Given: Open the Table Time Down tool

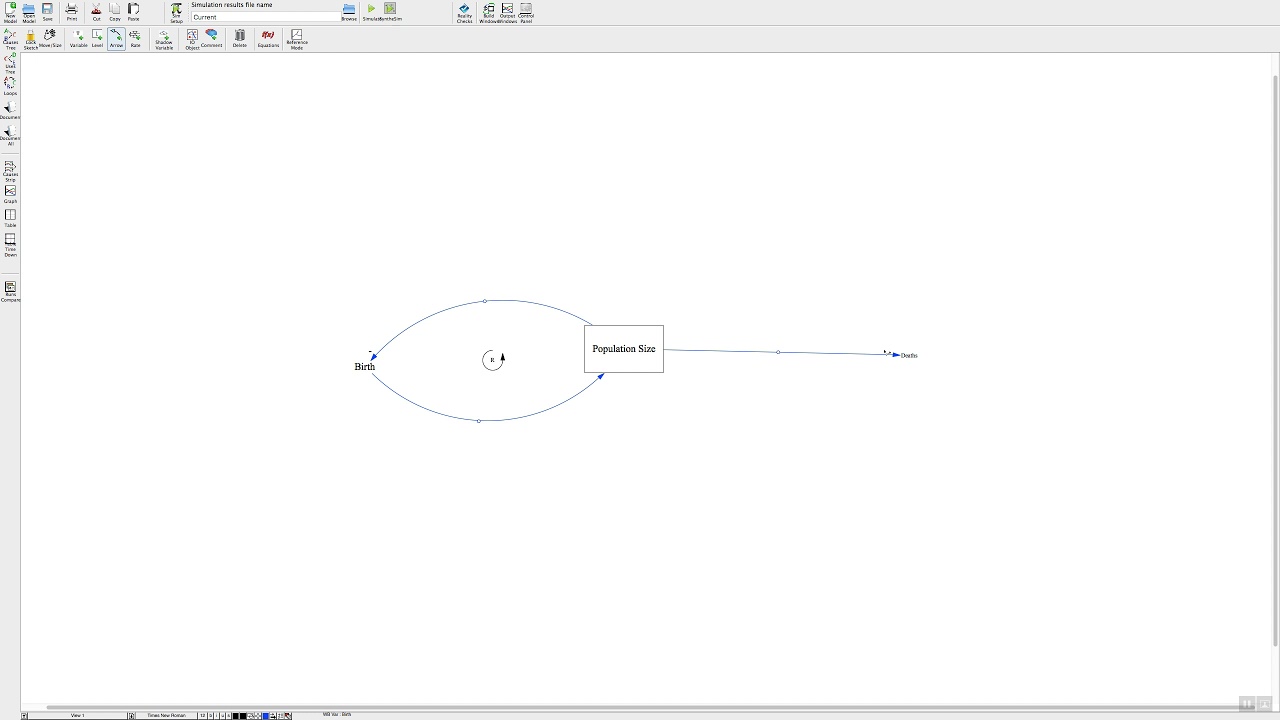Looking at the screenshot, I should tap(10, 245).
